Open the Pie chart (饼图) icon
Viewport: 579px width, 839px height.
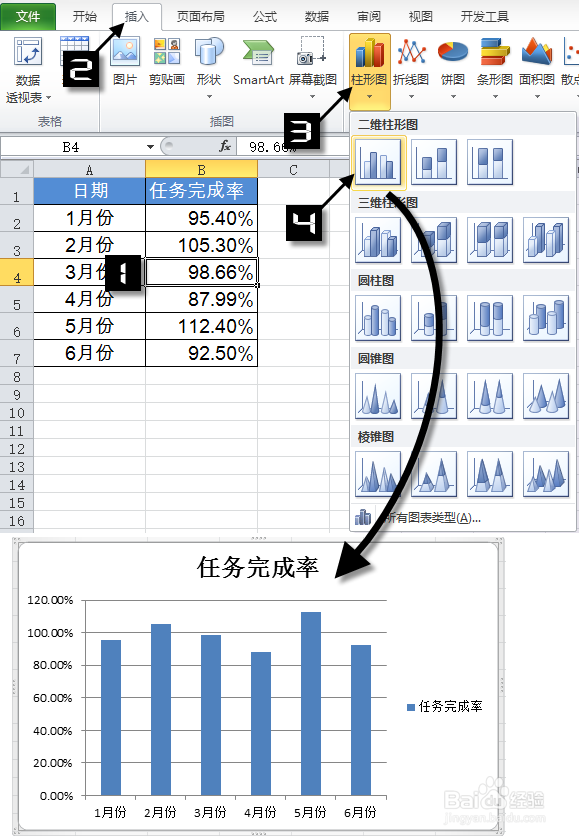pyautogui.click(x=453, y=51)
